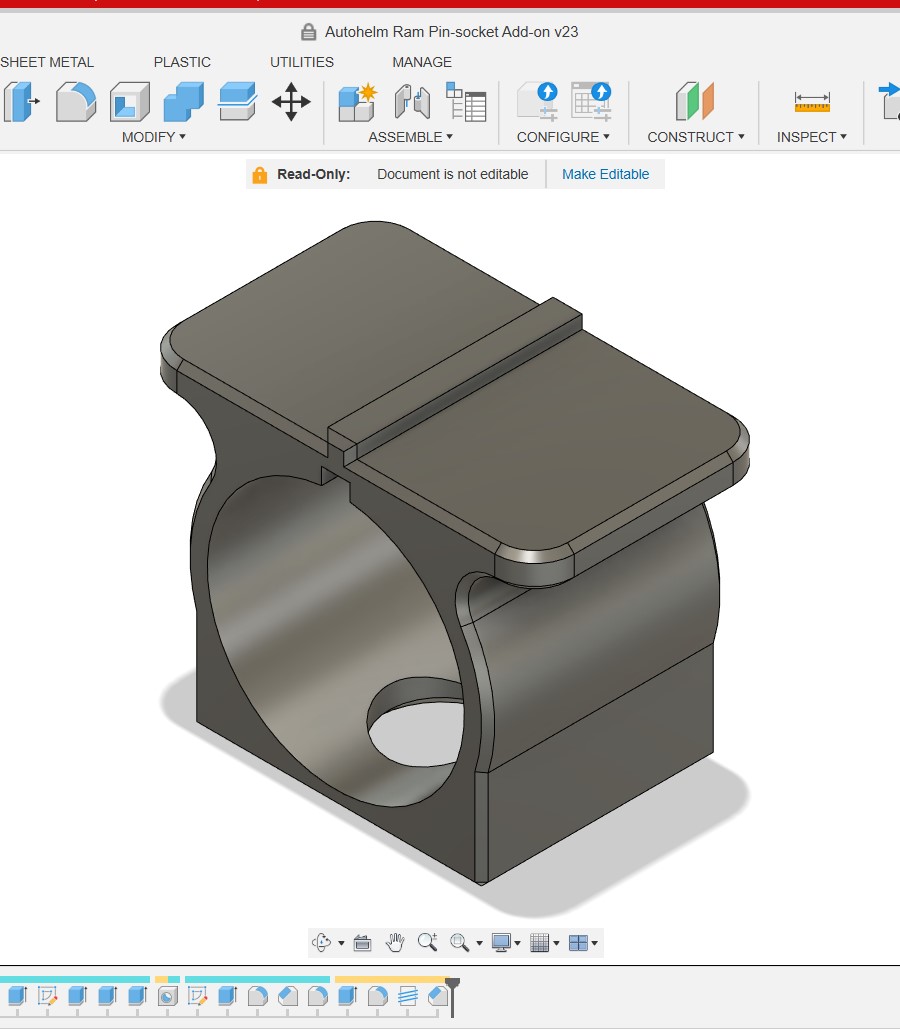Expand the CONFIGURE dropdown
This screenshot has height=1029, width=900.
pos(563,137)
